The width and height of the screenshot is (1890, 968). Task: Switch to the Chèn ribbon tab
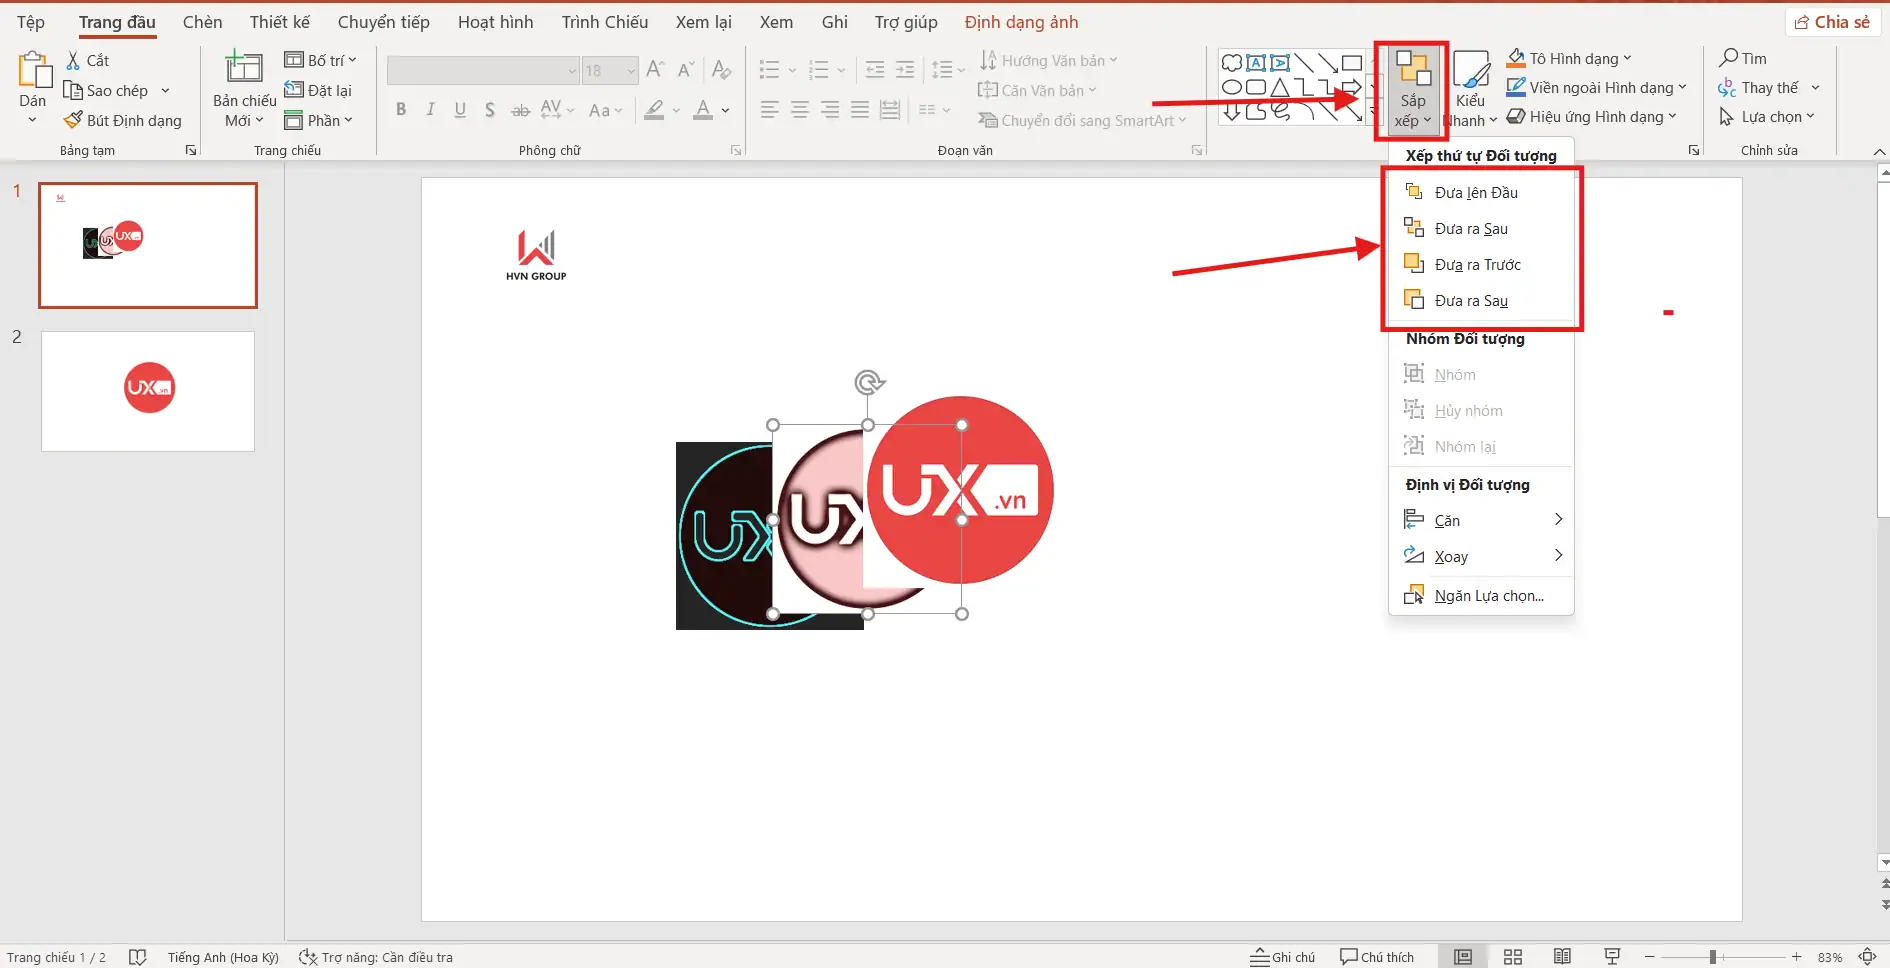coord(202,21)
